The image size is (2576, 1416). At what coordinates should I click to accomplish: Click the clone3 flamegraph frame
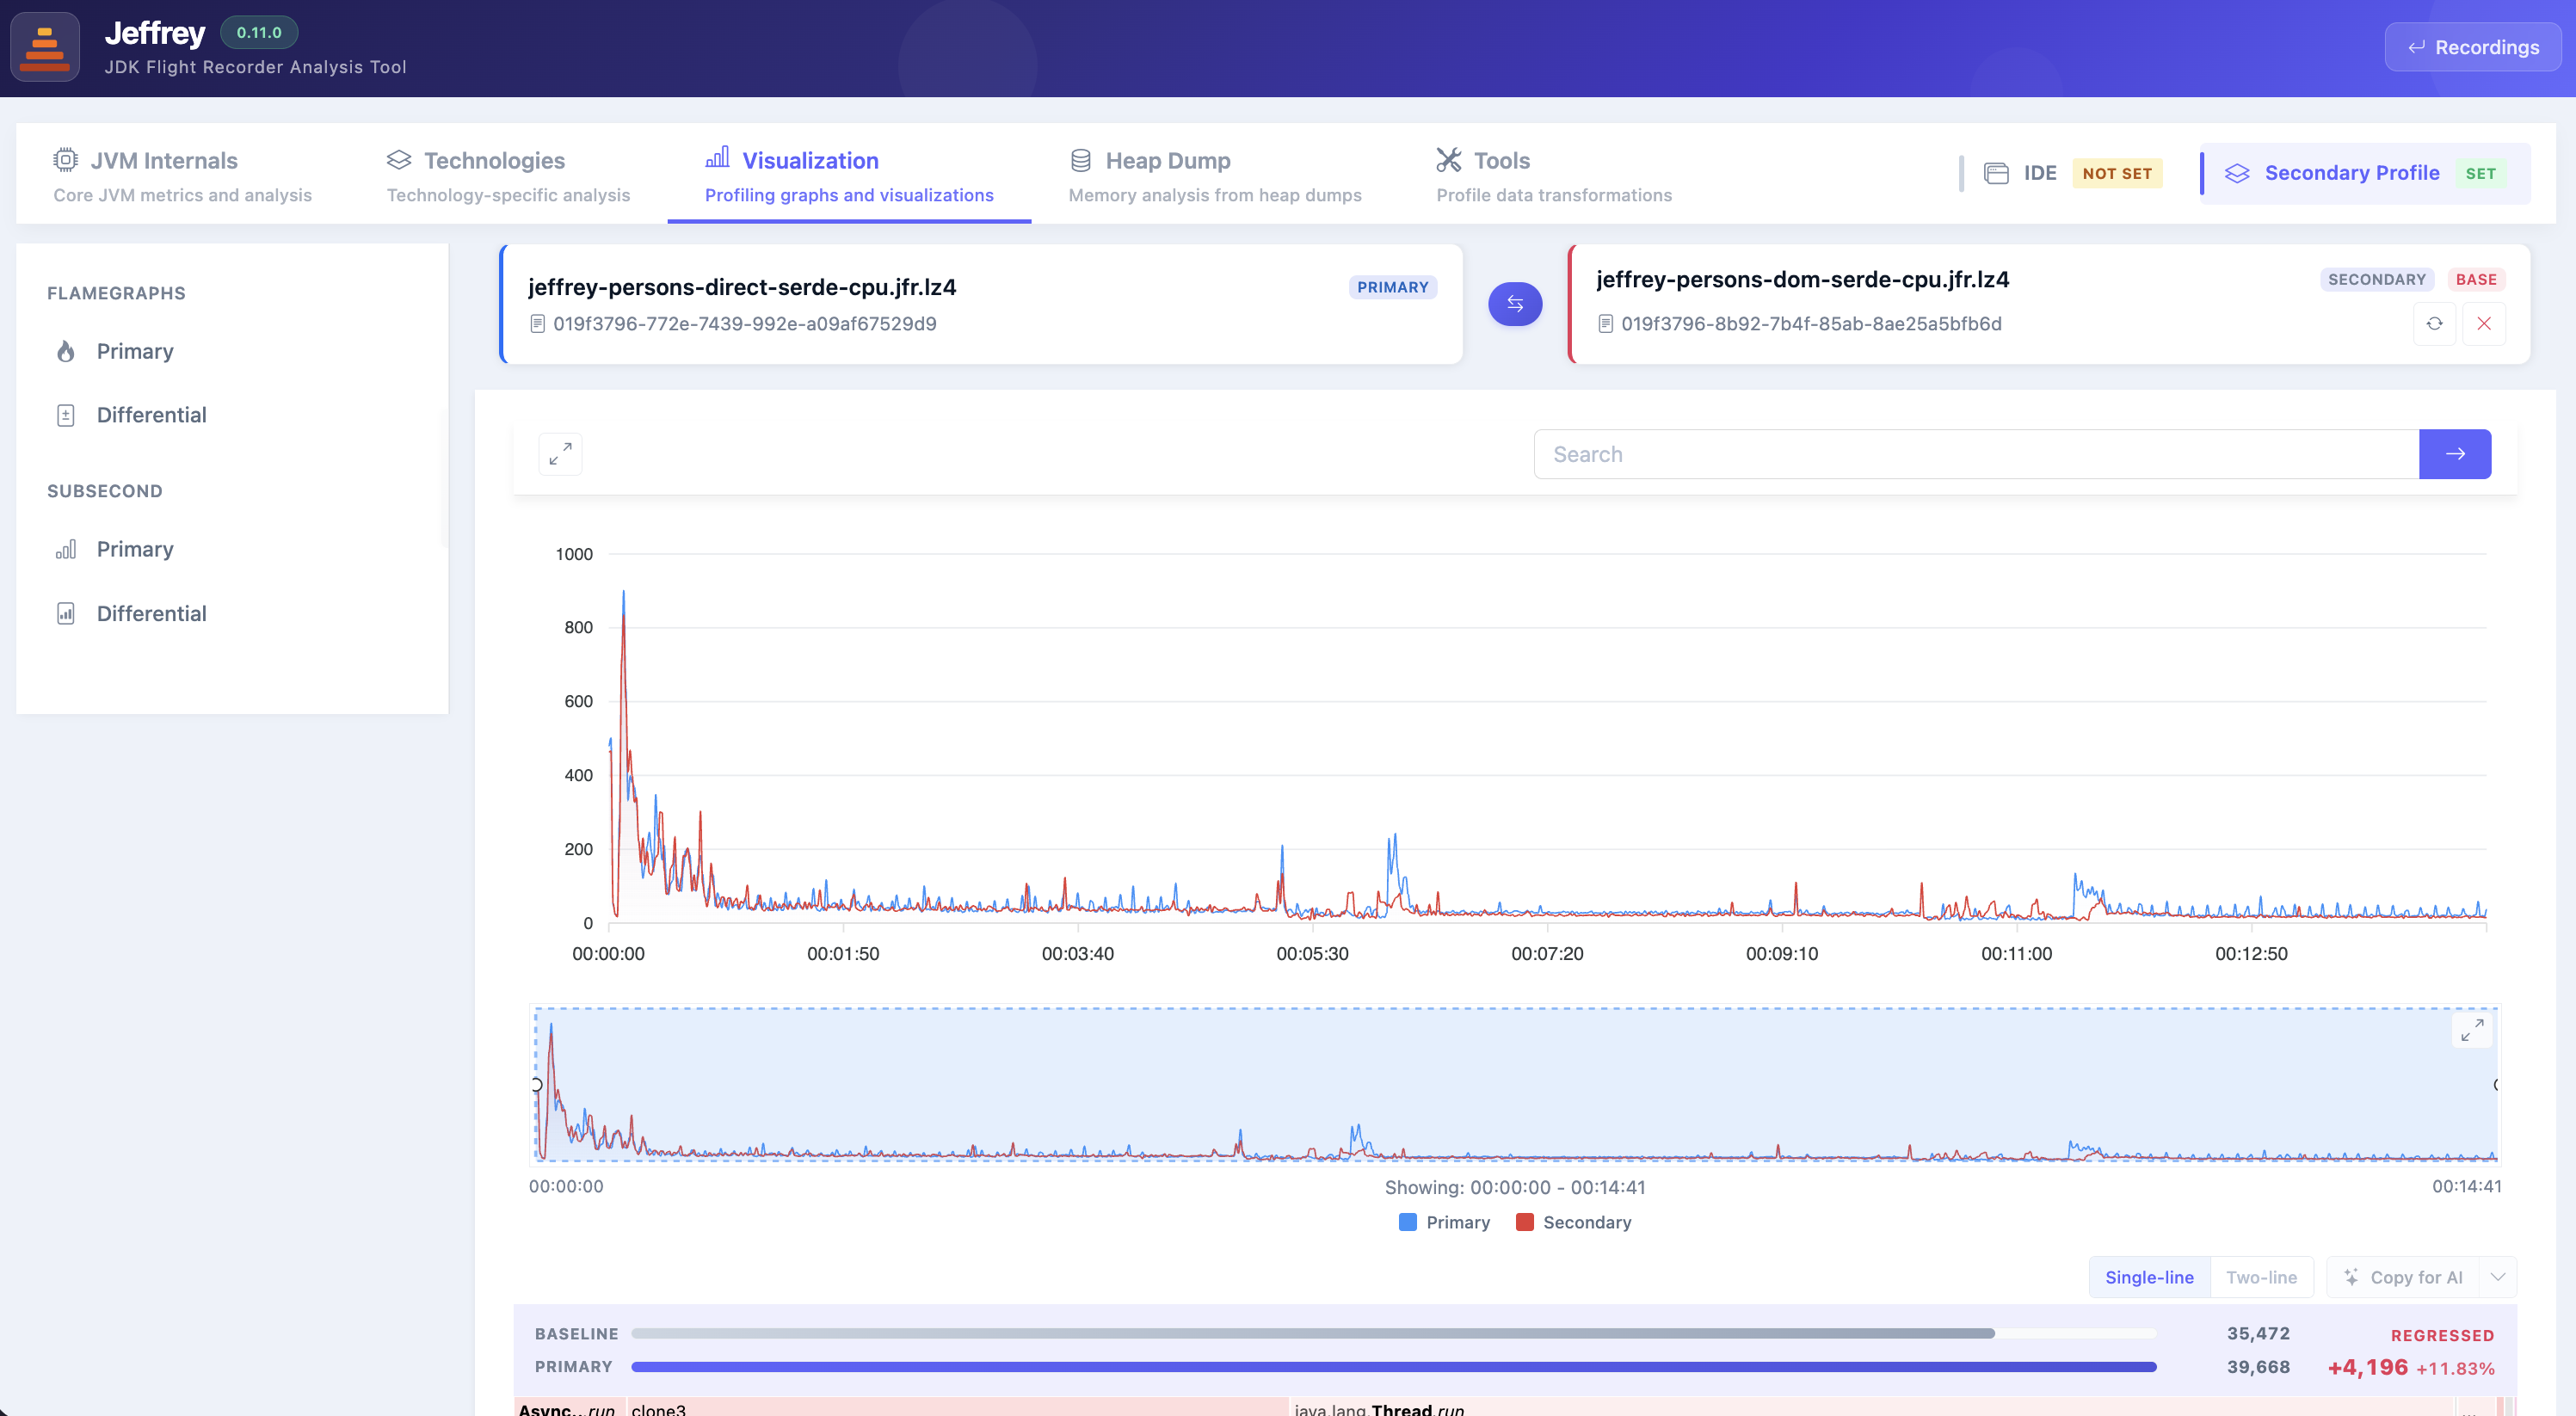click(958, 1407)
